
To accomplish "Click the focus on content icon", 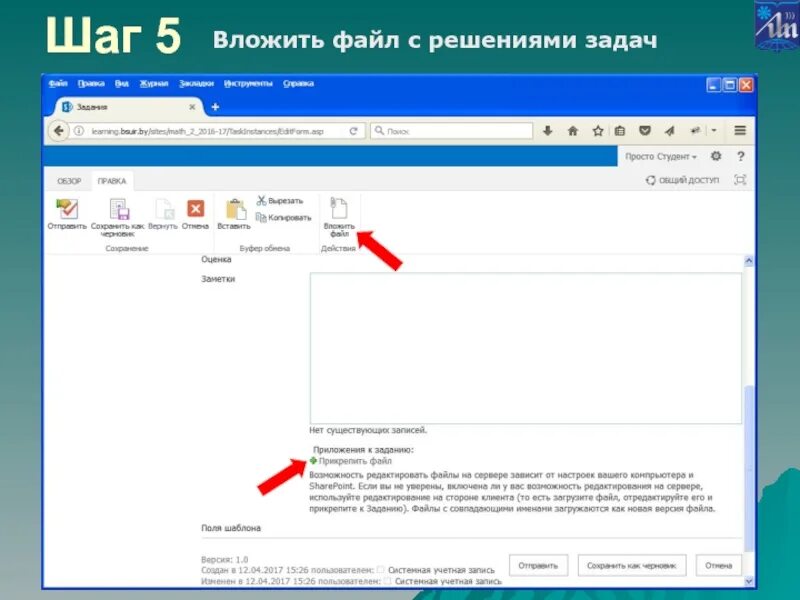I will [740, 180].
